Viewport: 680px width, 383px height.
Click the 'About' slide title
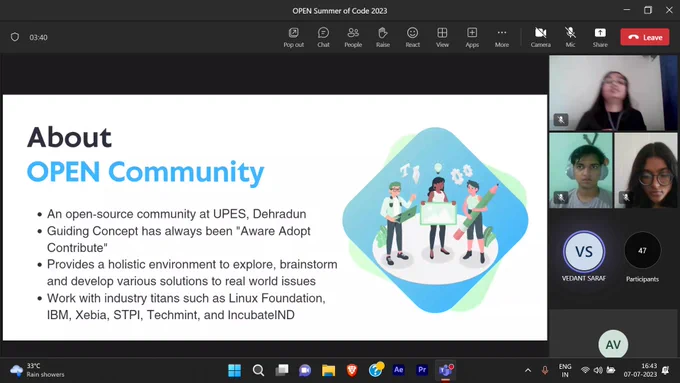click(69, 137)
